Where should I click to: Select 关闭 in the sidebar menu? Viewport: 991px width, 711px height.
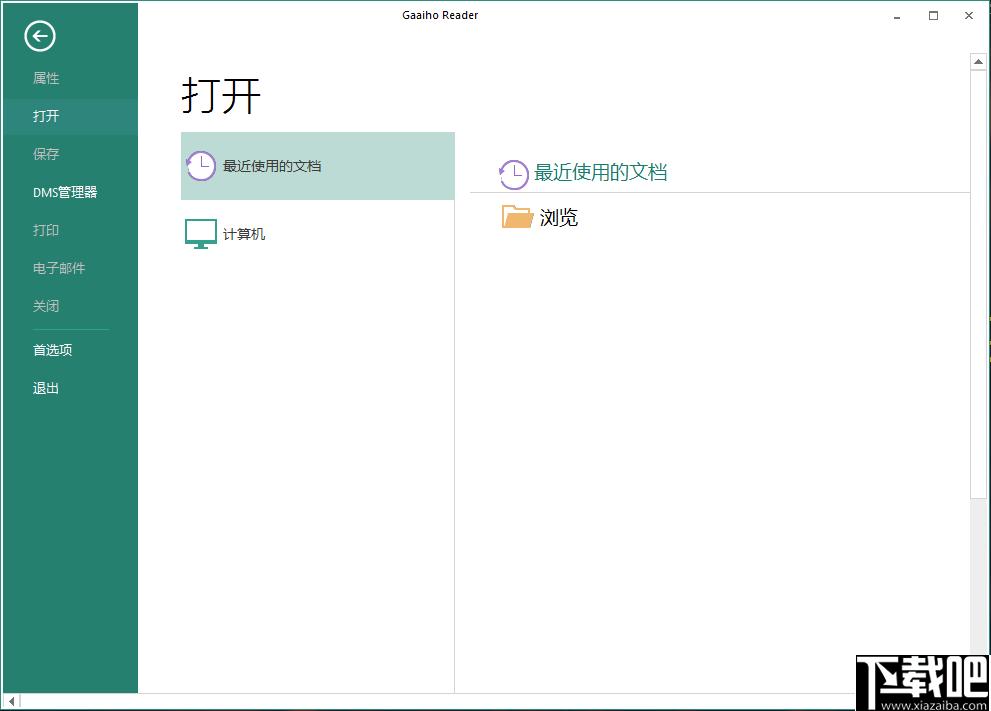(x=46, y=306)
